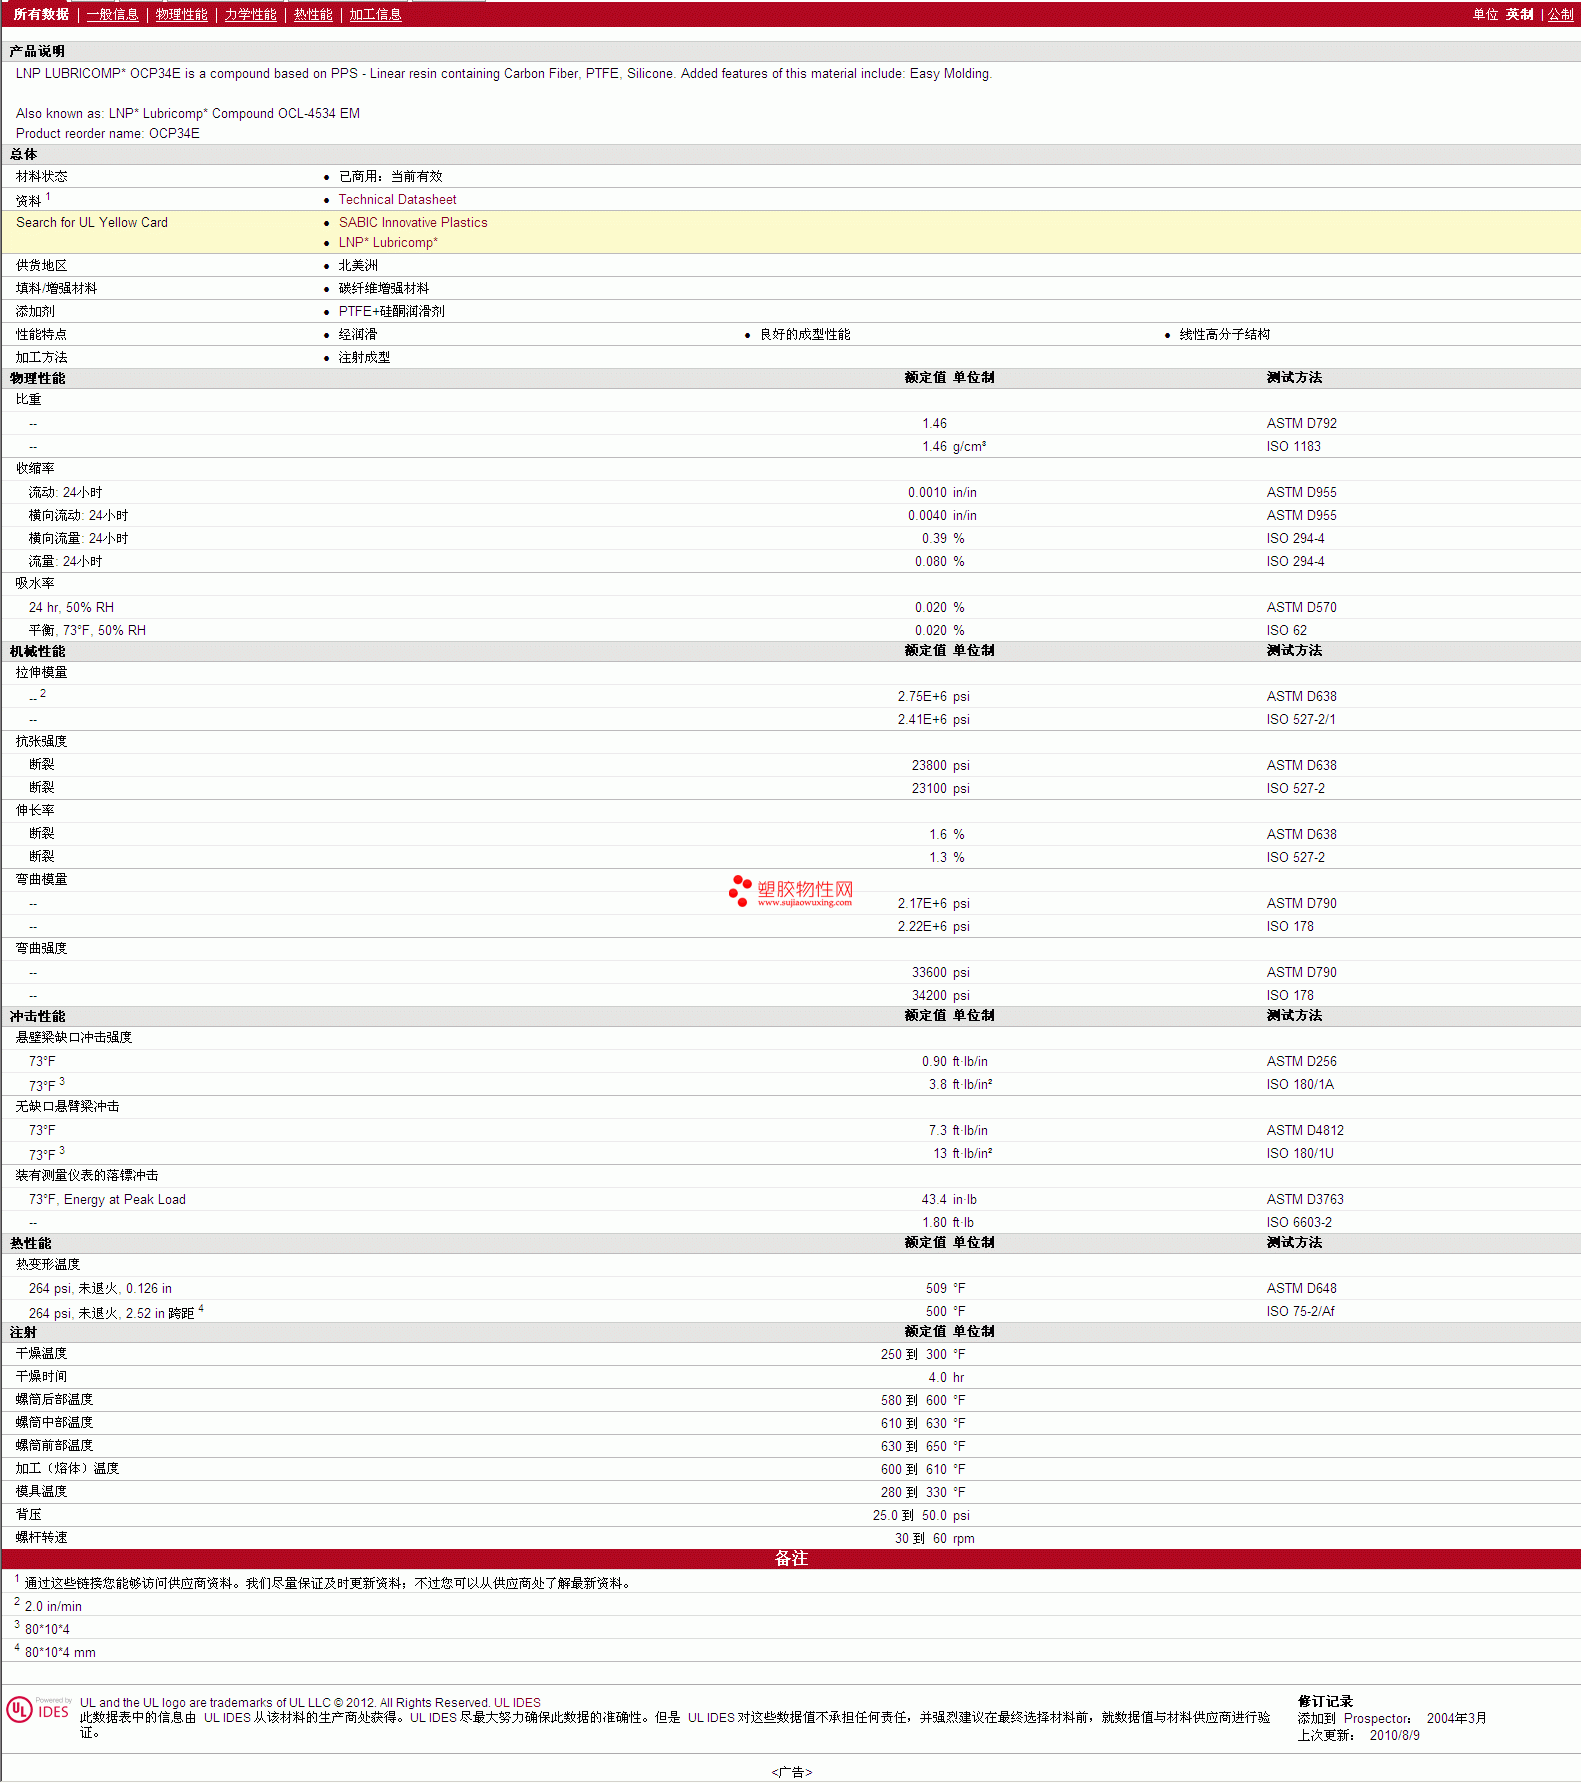Open the 所有数据 tab
1581x1783 pixels.
41,14
